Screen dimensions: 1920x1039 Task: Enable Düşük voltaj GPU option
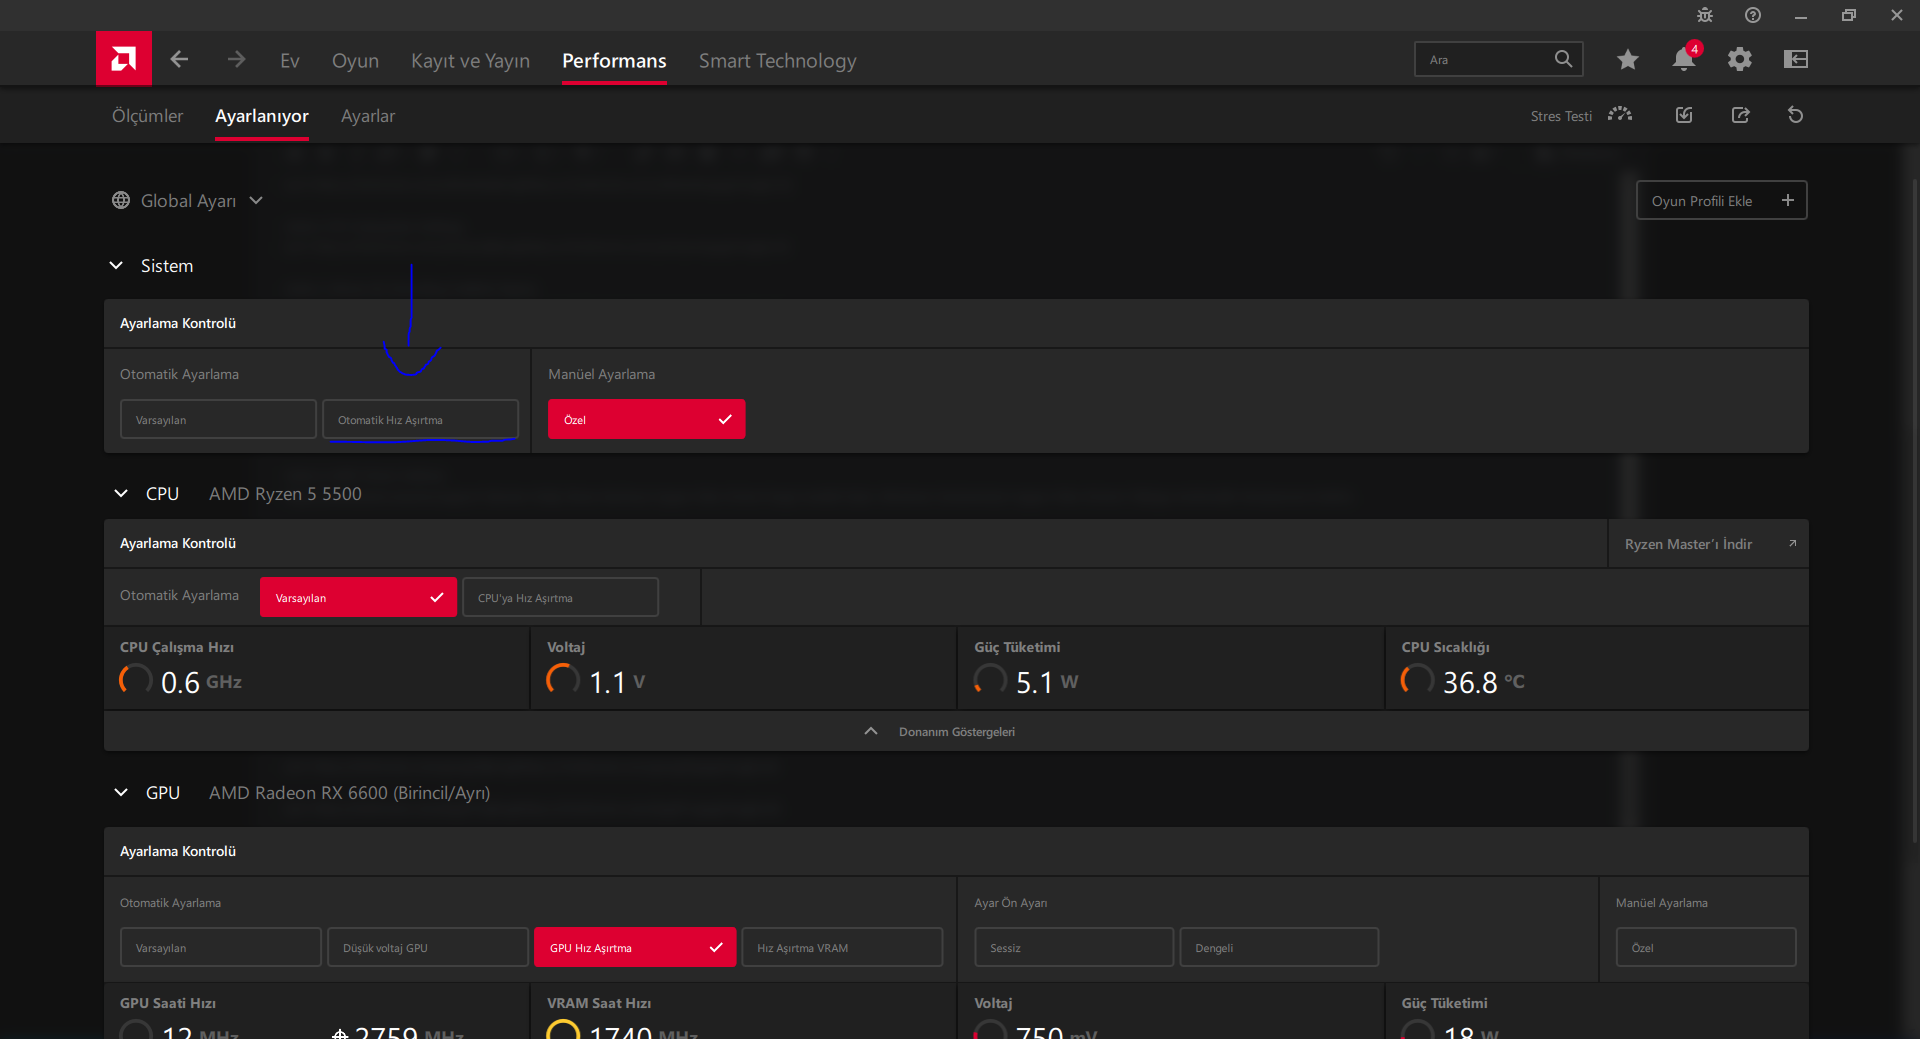pyautogui.click(x=428, y=947)
